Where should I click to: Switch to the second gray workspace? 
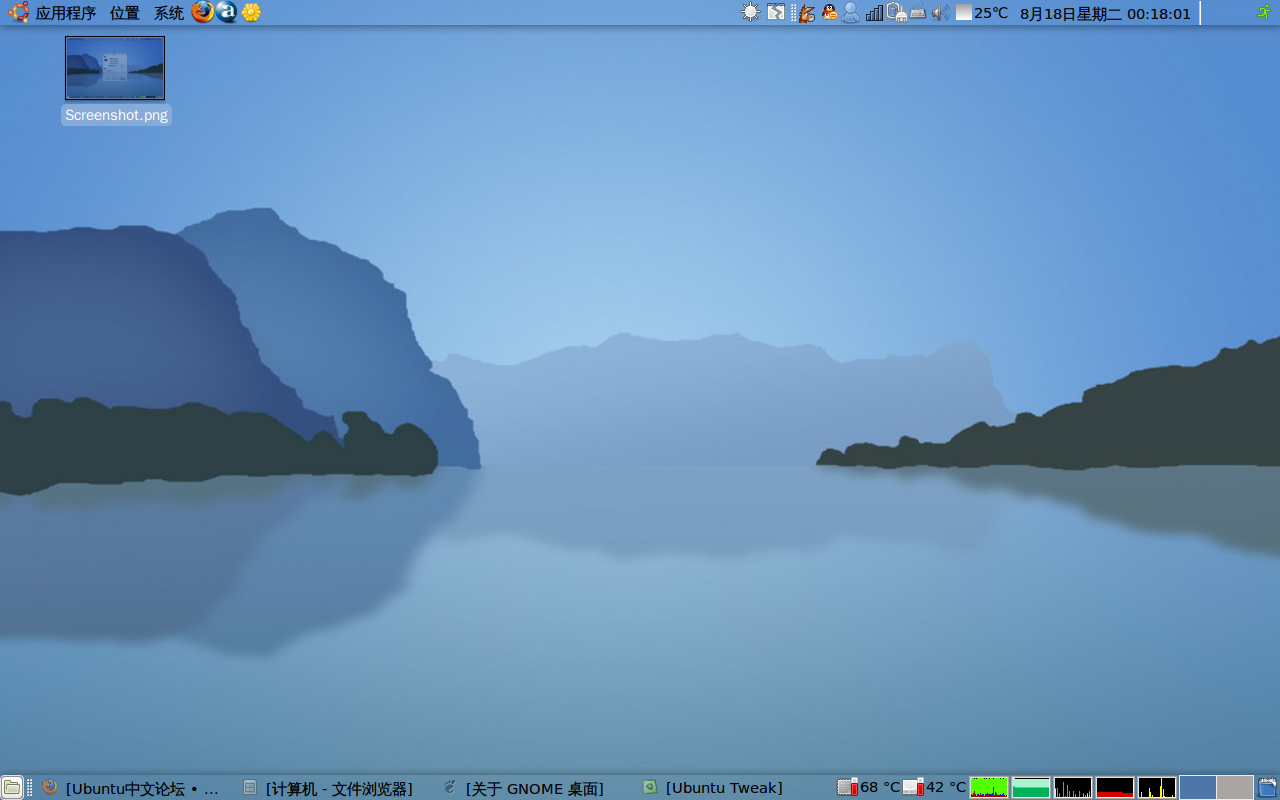(x=1235, y=787)
